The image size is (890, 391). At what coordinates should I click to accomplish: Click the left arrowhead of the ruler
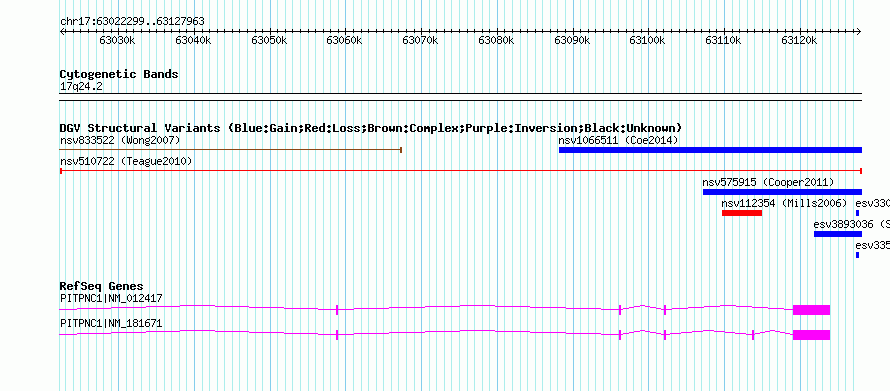(62, 31)
